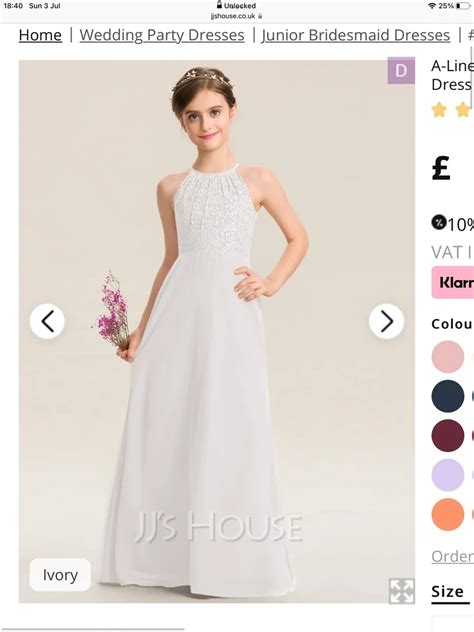
Task: Tap the pink Klarna payment banner
Action: (x=453, y=282)
